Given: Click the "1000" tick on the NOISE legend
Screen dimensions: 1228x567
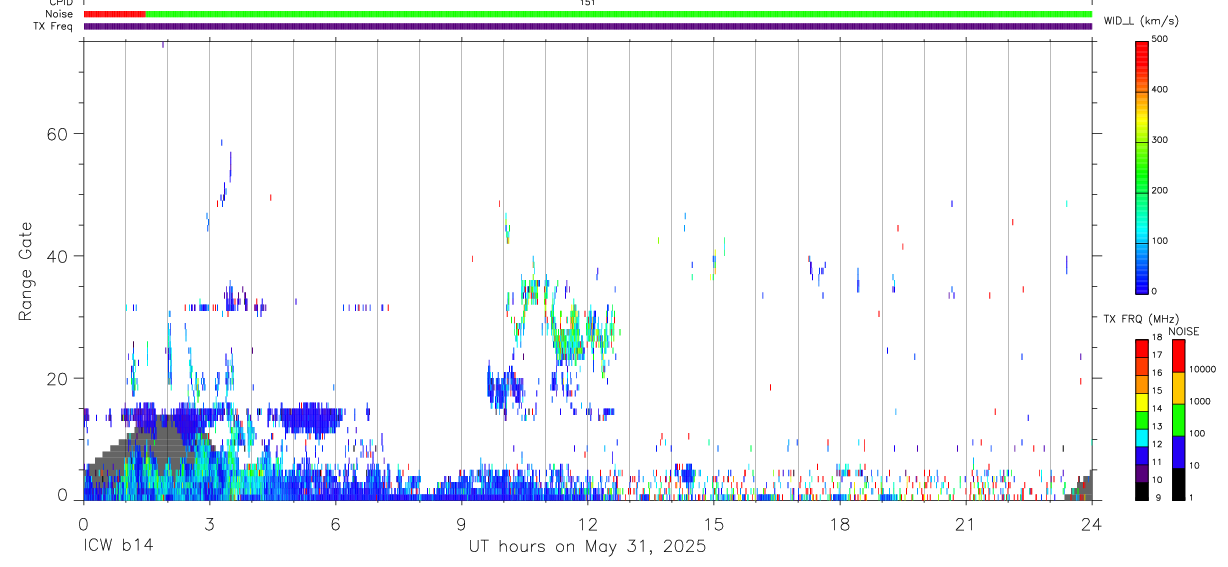Looking at the screenshot, I should [1200, 402].
